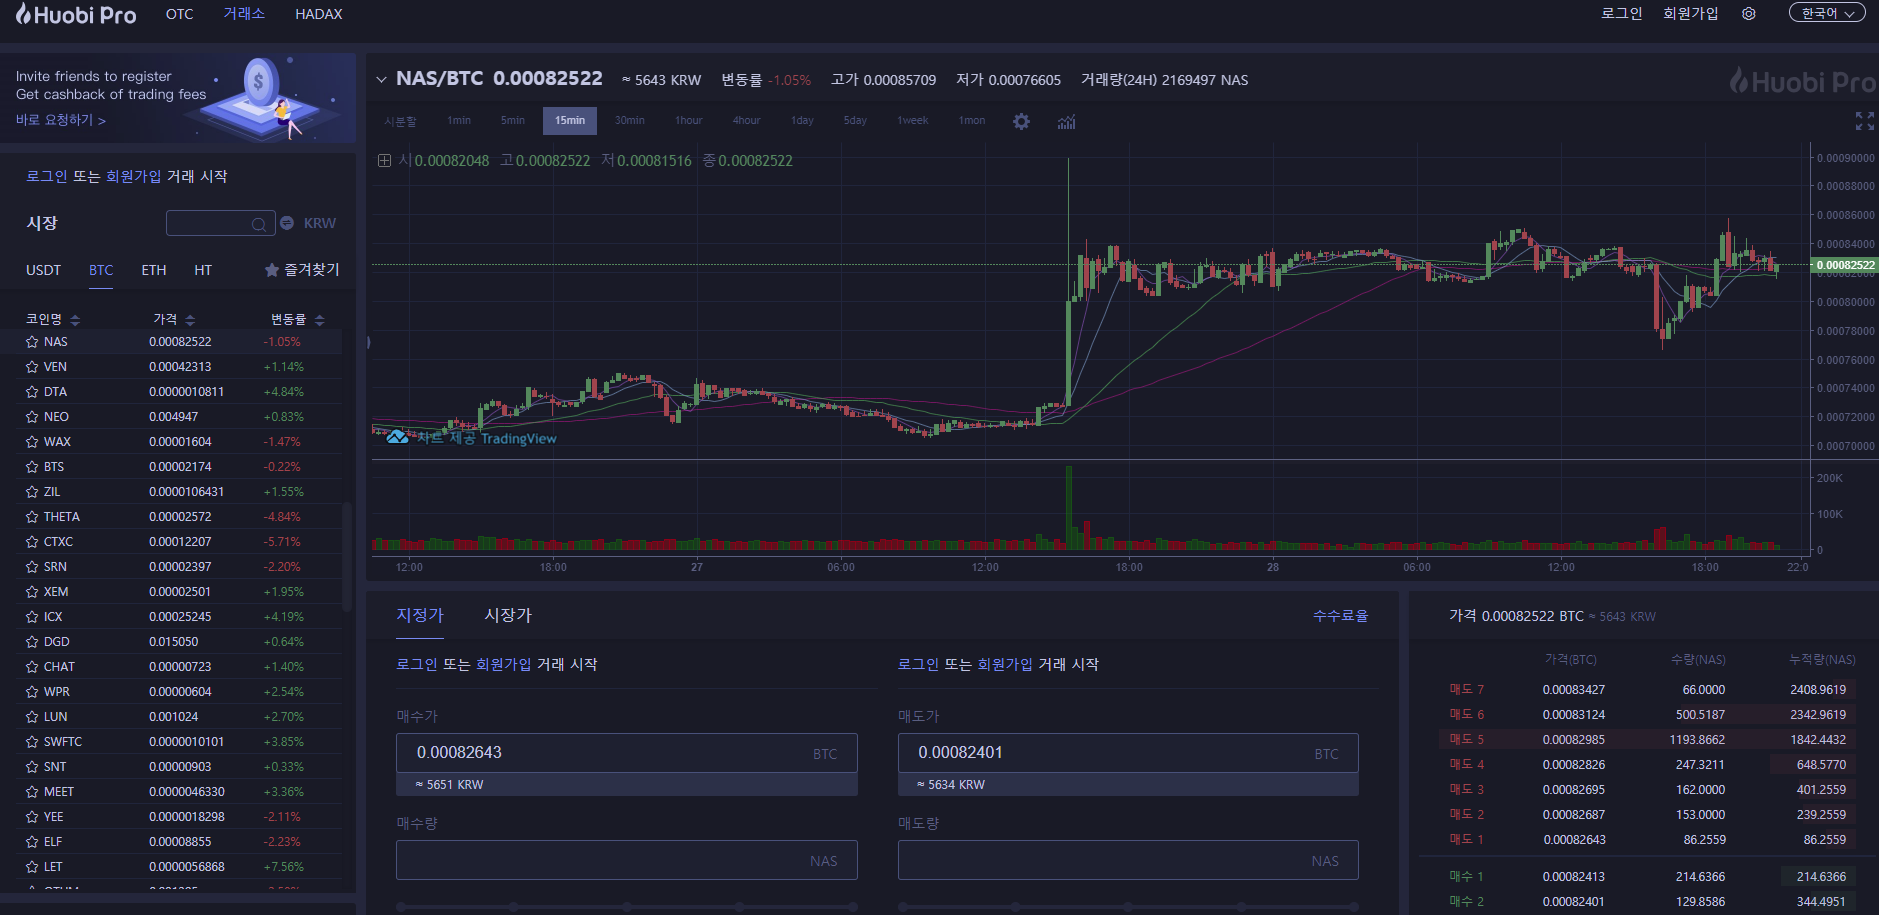This screenshot has width=1879, height=915.
Task: Click the TradingView chart provider logo
Action: coord(472,438)
